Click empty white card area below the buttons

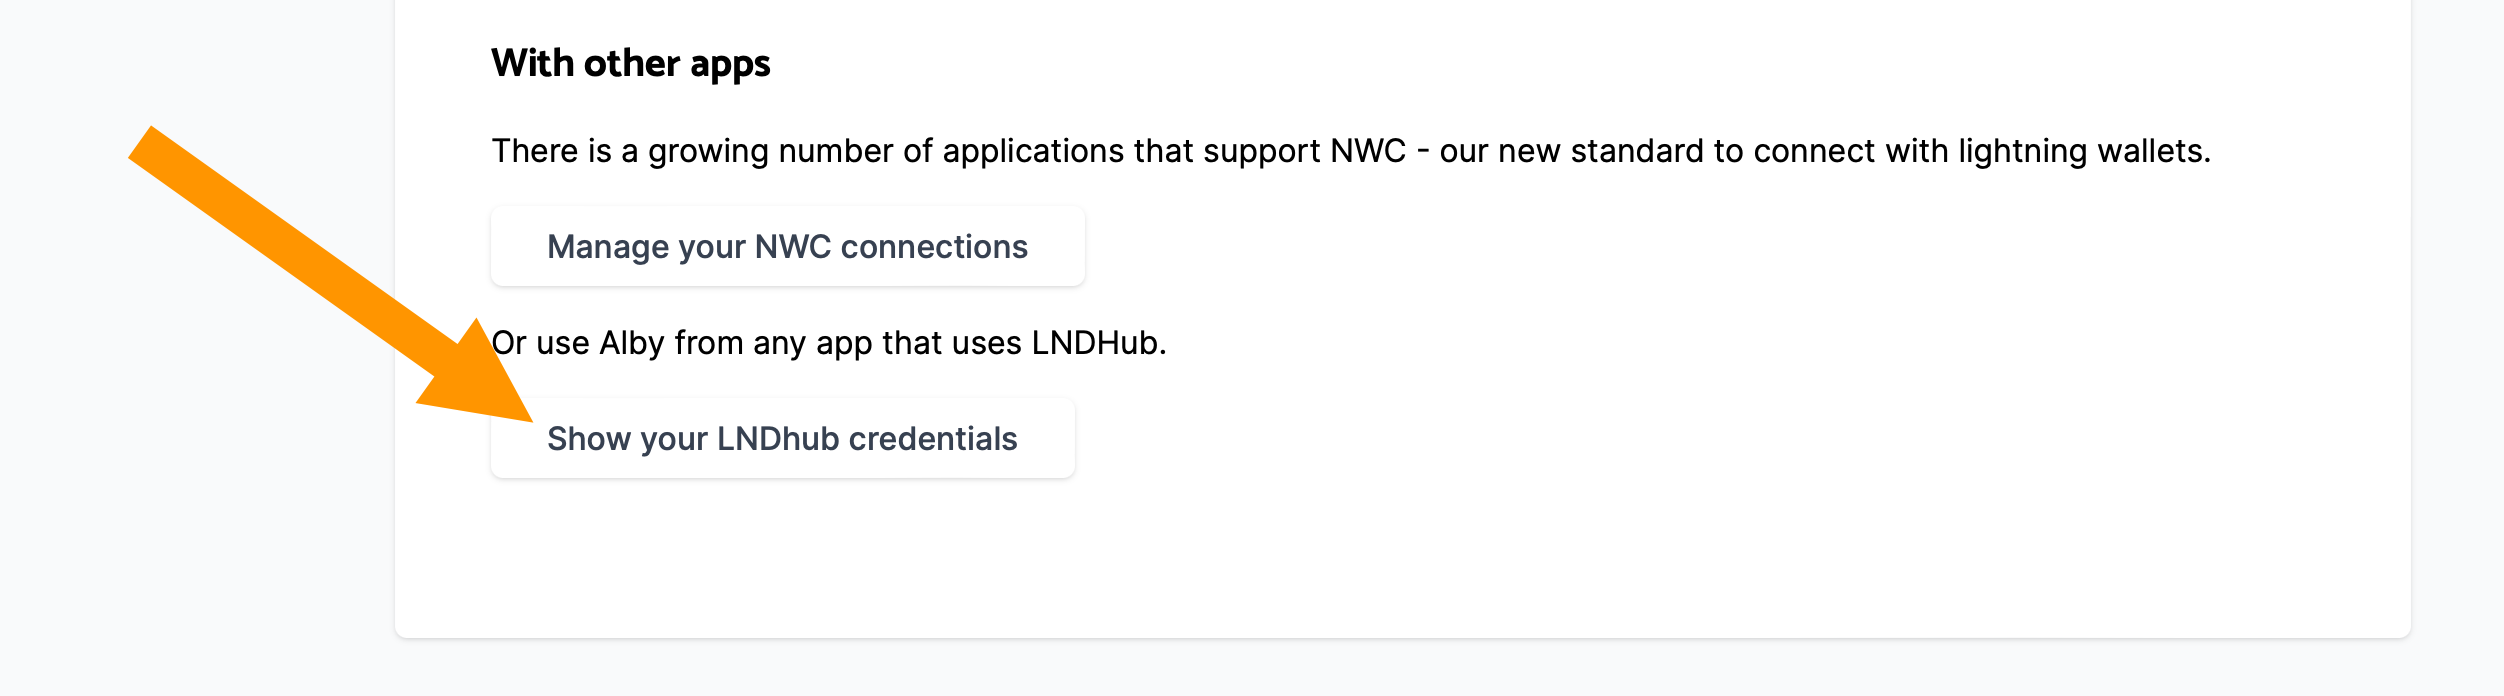[x=1400, y=560]
